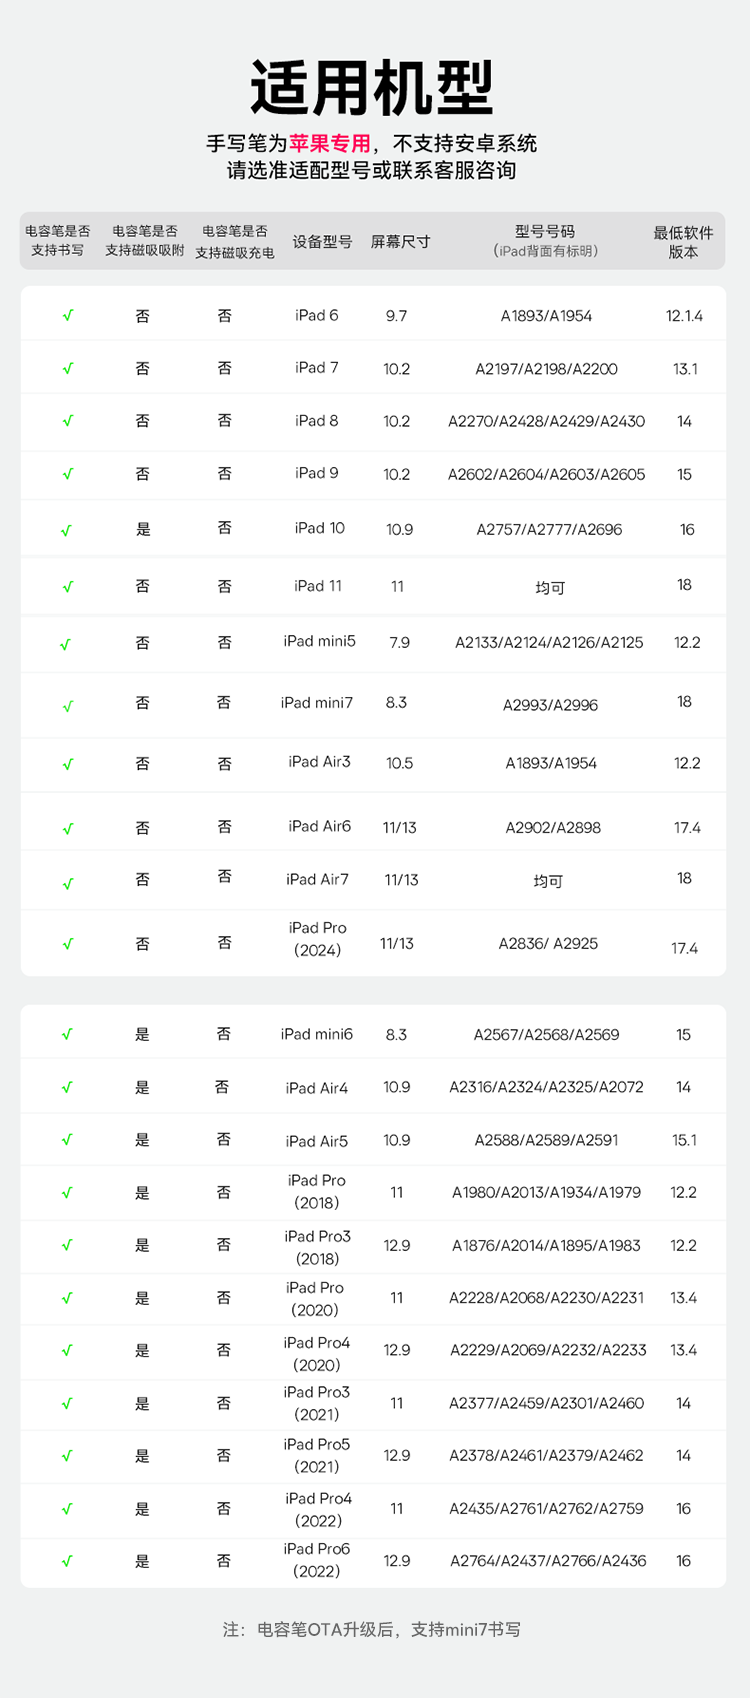
Task: Click version 17.4 in iPad Air6 row
Action: (x=687, y=828)
